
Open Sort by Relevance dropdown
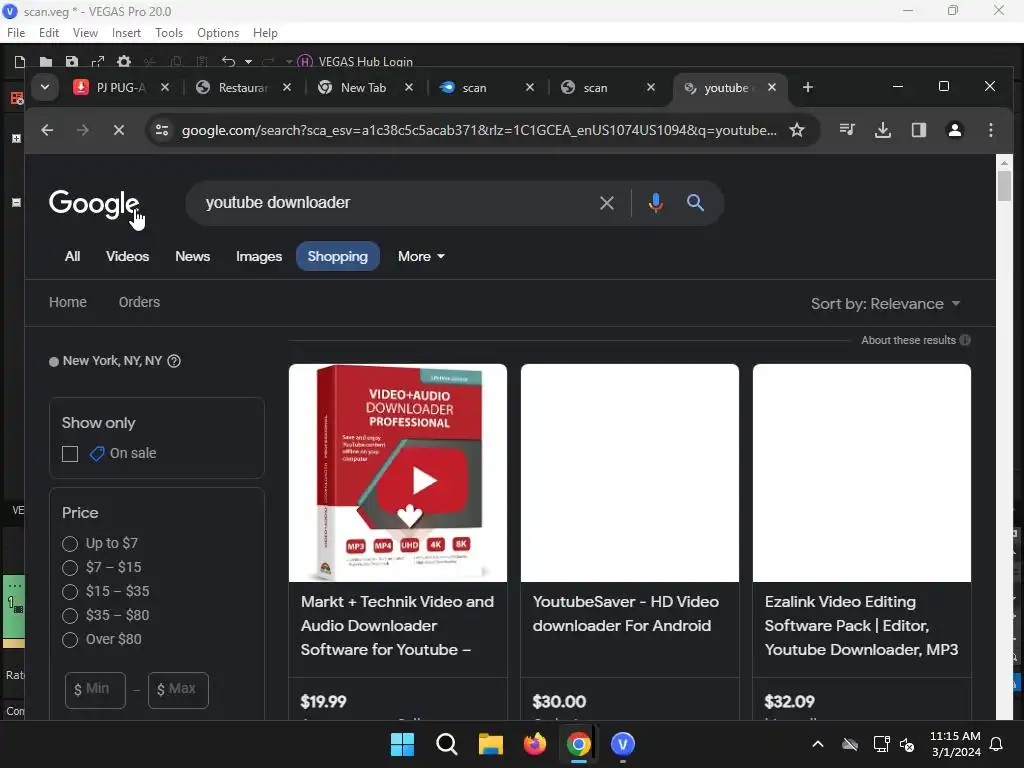886,304
